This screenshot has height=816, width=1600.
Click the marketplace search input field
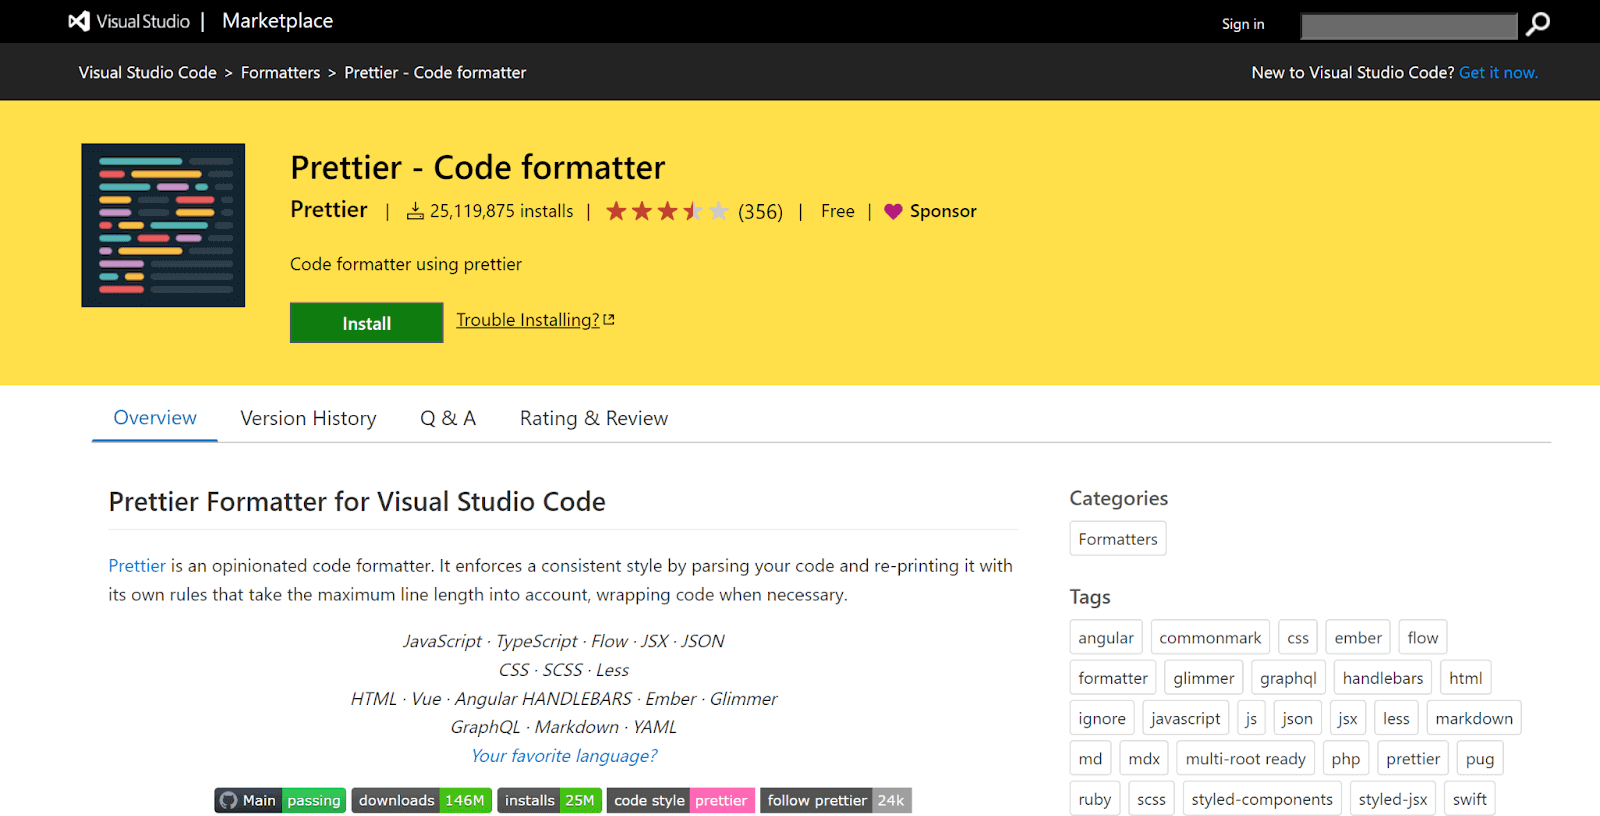pyautogui.click(x=1408, y=26)
